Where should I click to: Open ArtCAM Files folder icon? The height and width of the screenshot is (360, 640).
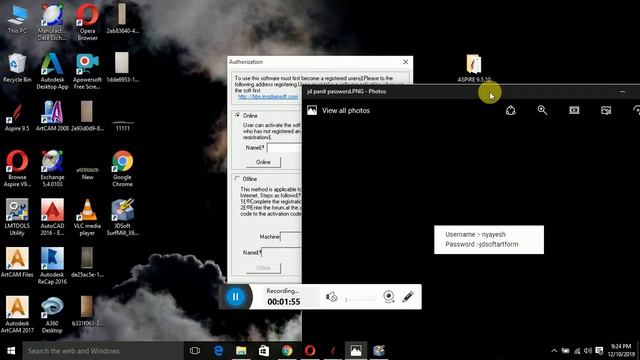17,262
